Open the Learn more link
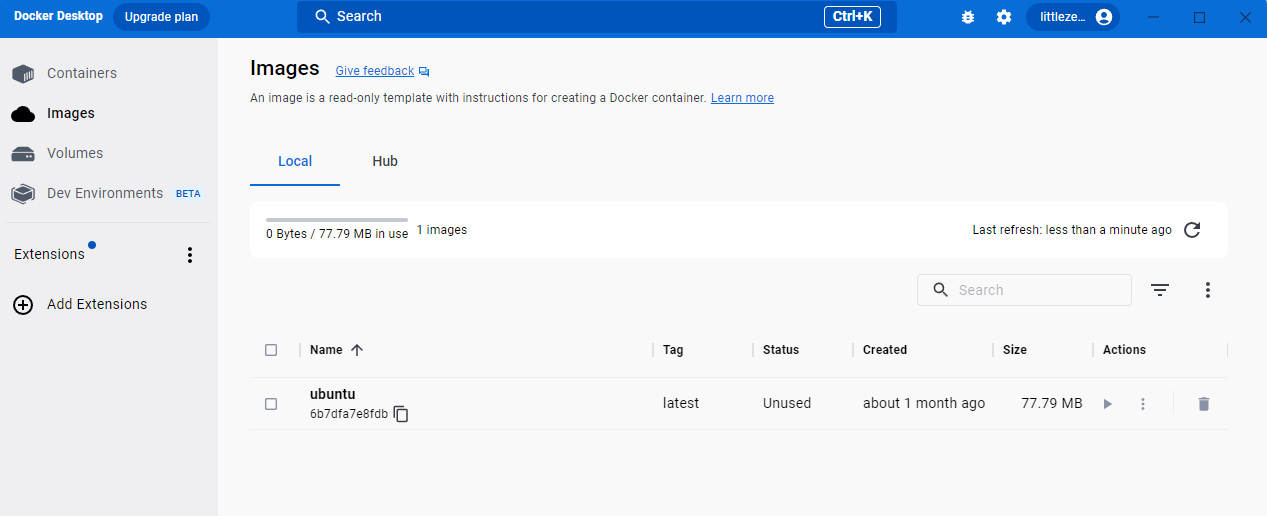The image size is (1267, 516). click(x=742, y=98)
